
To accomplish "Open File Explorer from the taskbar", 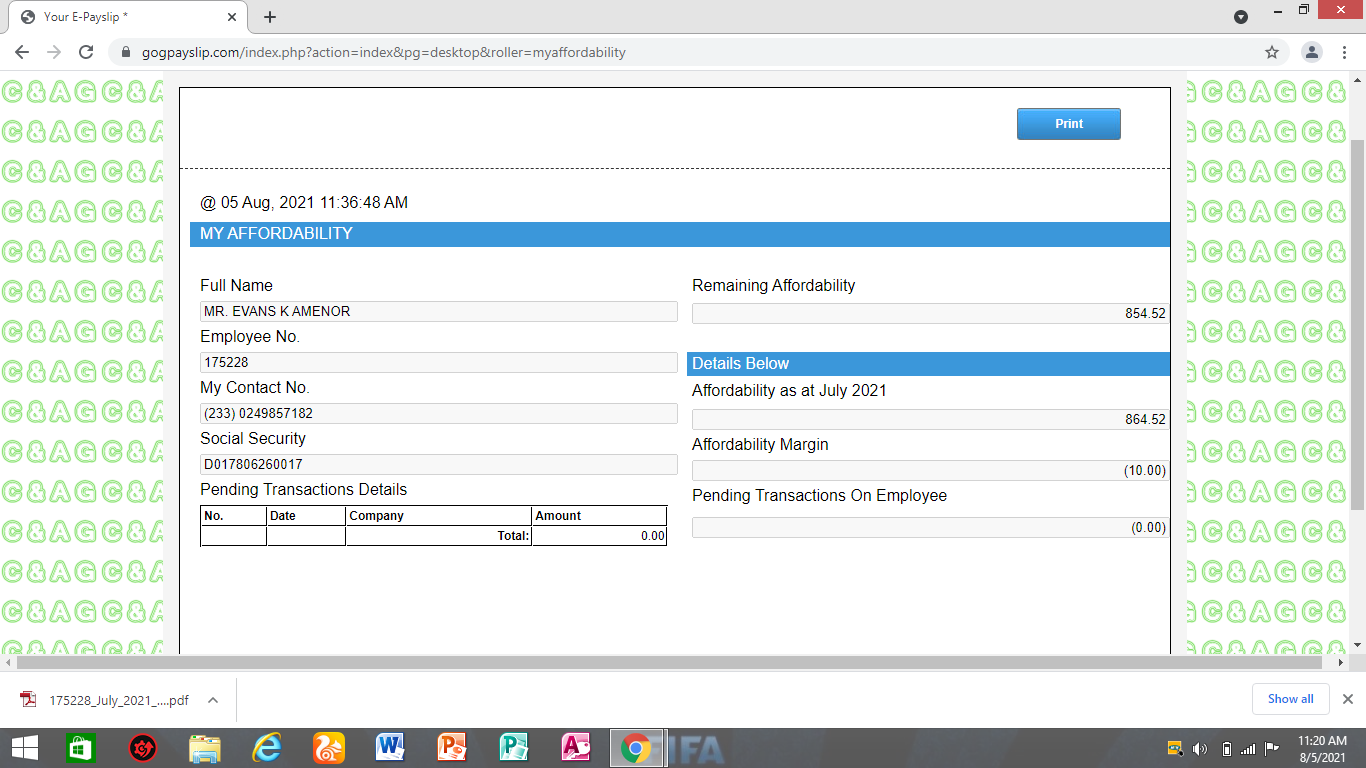I will (205, 747).
